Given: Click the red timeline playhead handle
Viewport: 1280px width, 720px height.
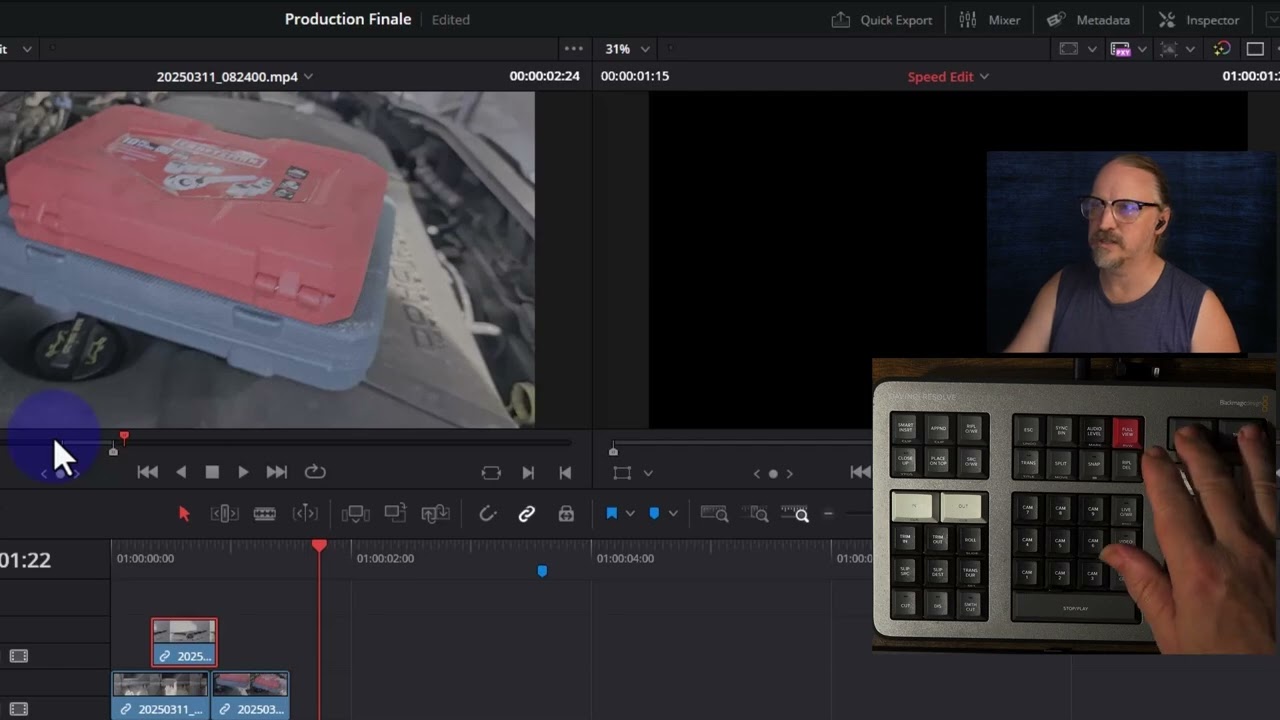Looking at the screenshot, I should [319, 545].
